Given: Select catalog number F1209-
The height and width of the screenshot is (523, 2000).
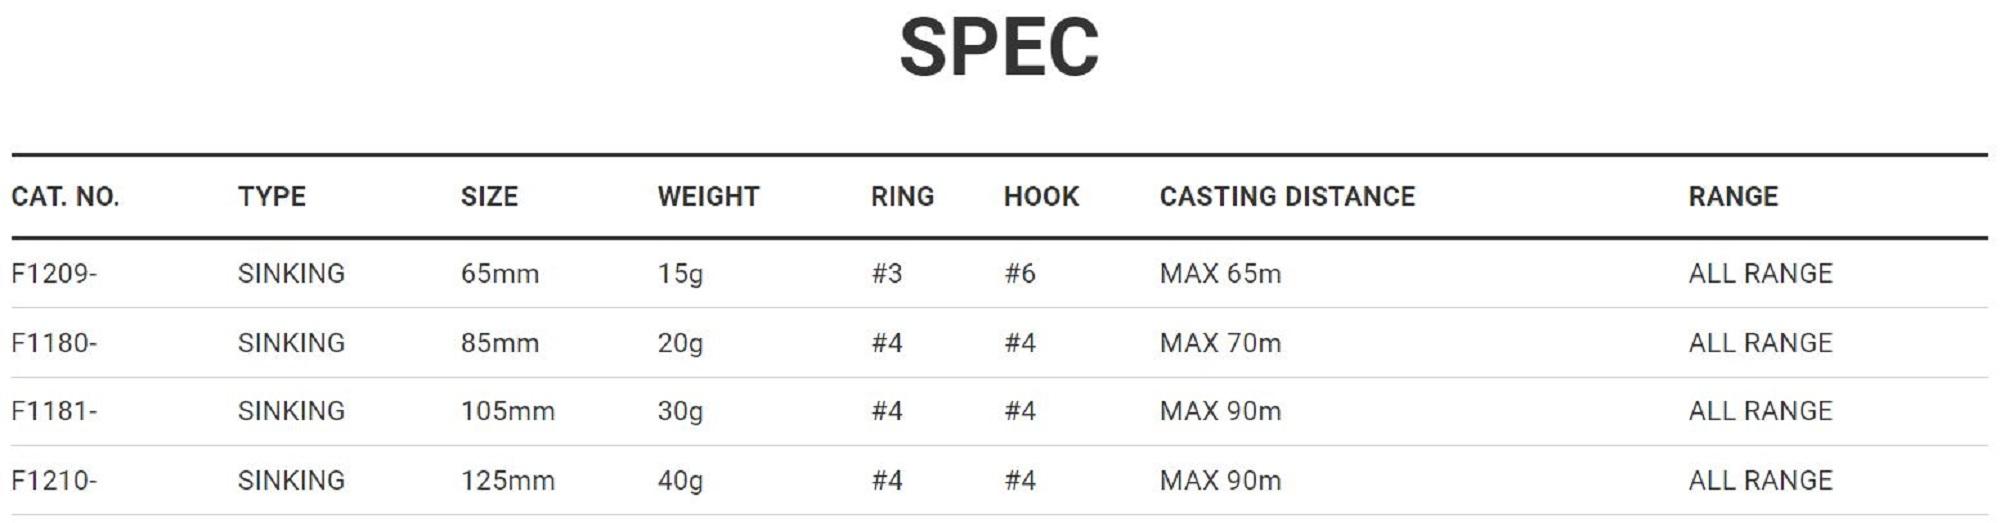Looking at the screenshot, I should [54, 273].
